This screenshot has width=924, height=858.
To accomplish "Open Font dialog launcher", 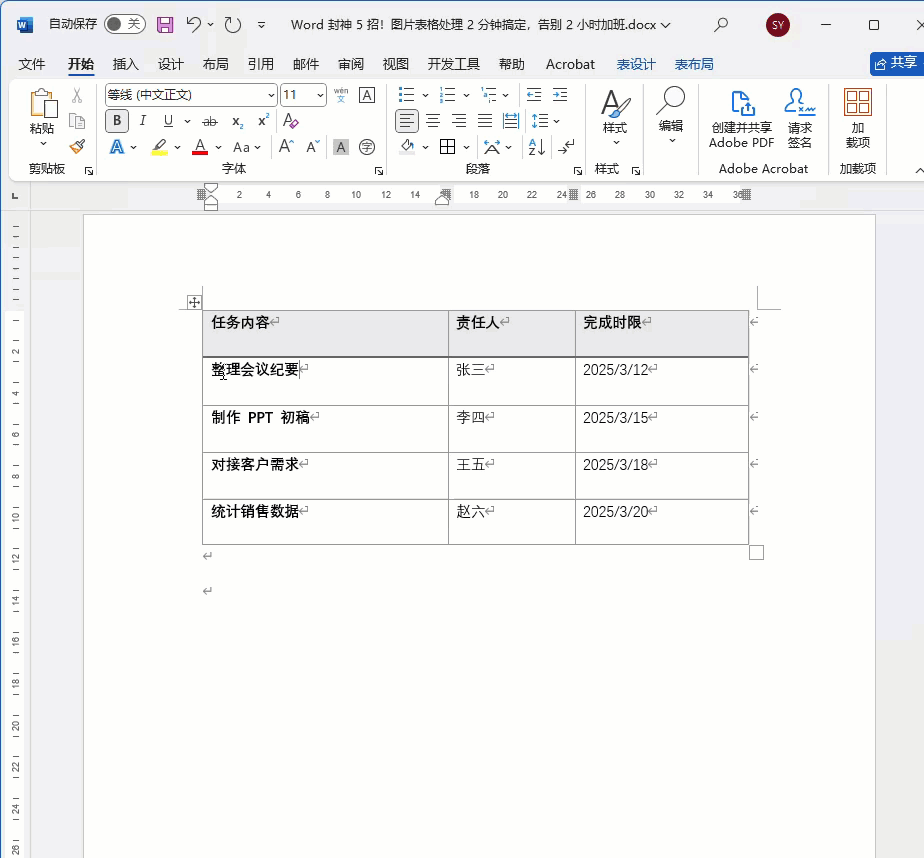I will 379,171.
